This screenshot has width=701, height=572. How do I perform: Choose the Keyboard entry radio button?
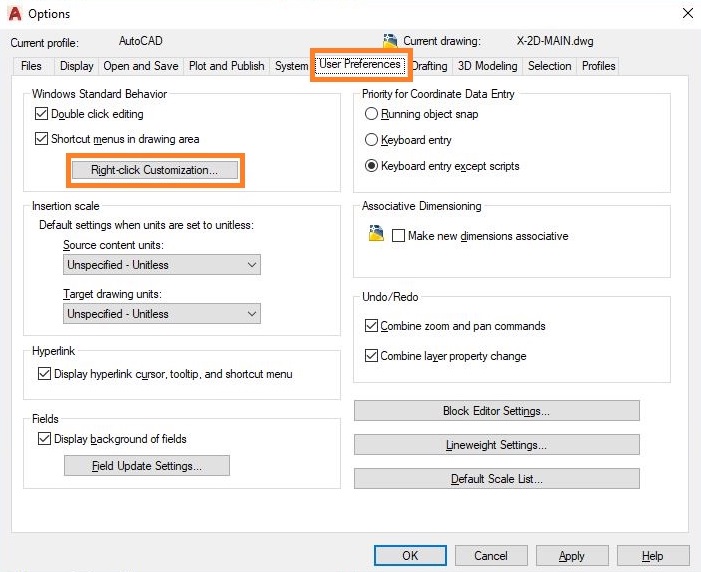coord(372,140)
